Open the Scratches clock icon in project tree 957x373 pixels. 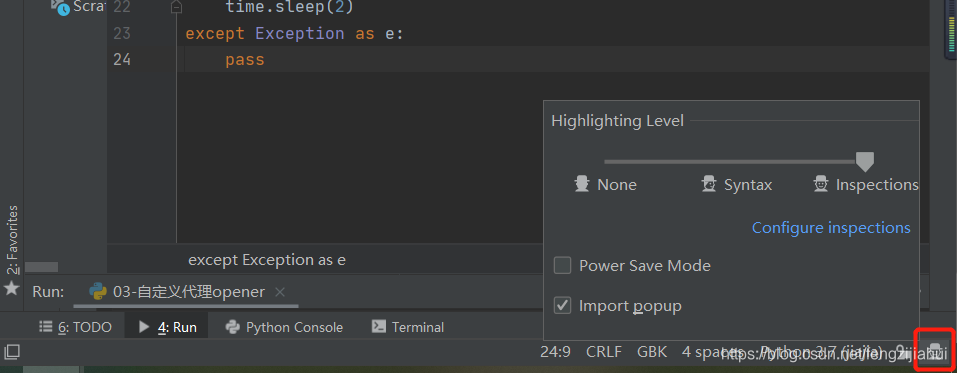(60, 7)
